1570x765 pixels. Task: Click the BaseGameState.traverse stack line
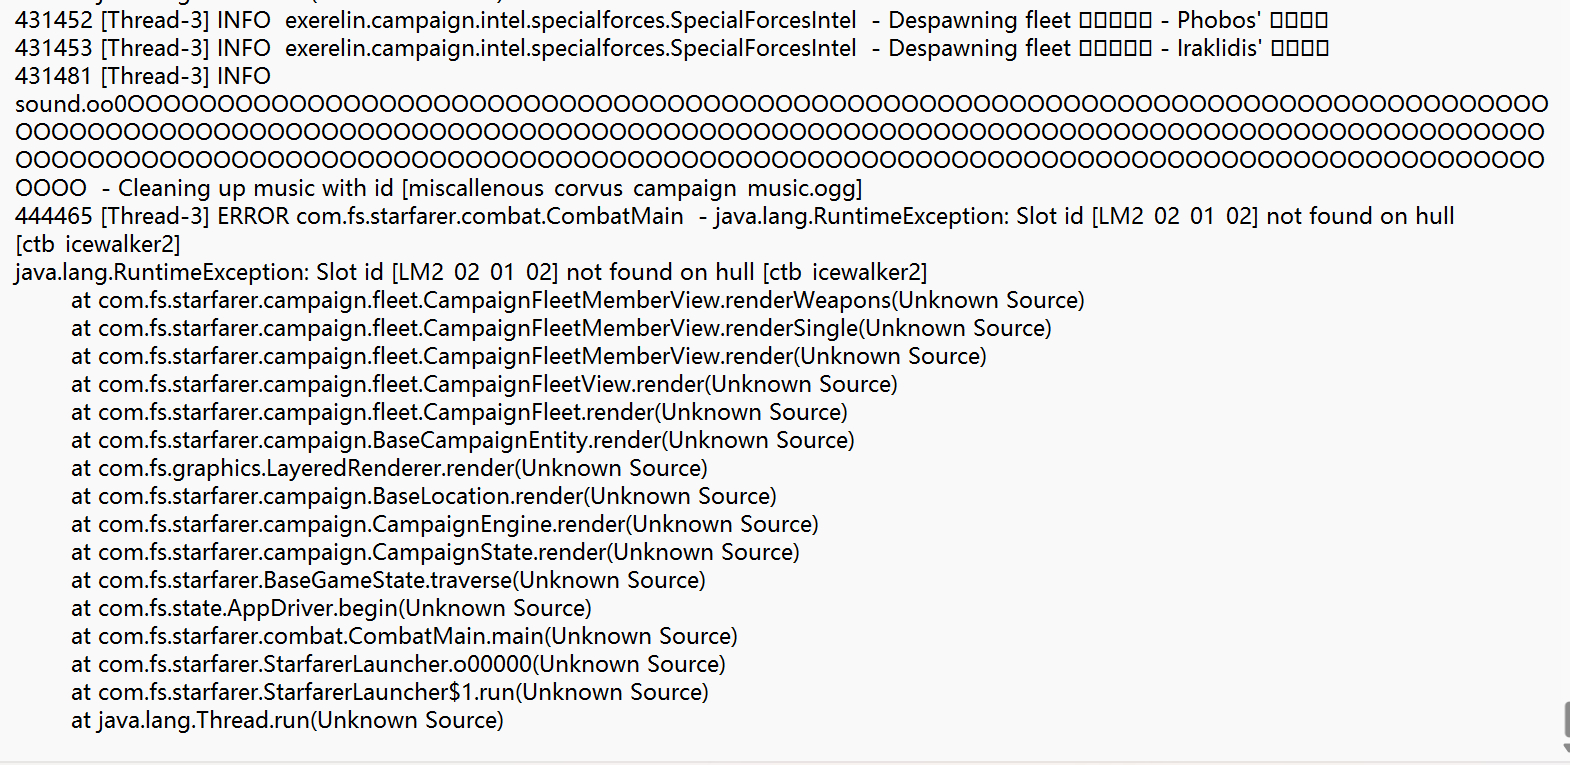[x=388, y=580]
